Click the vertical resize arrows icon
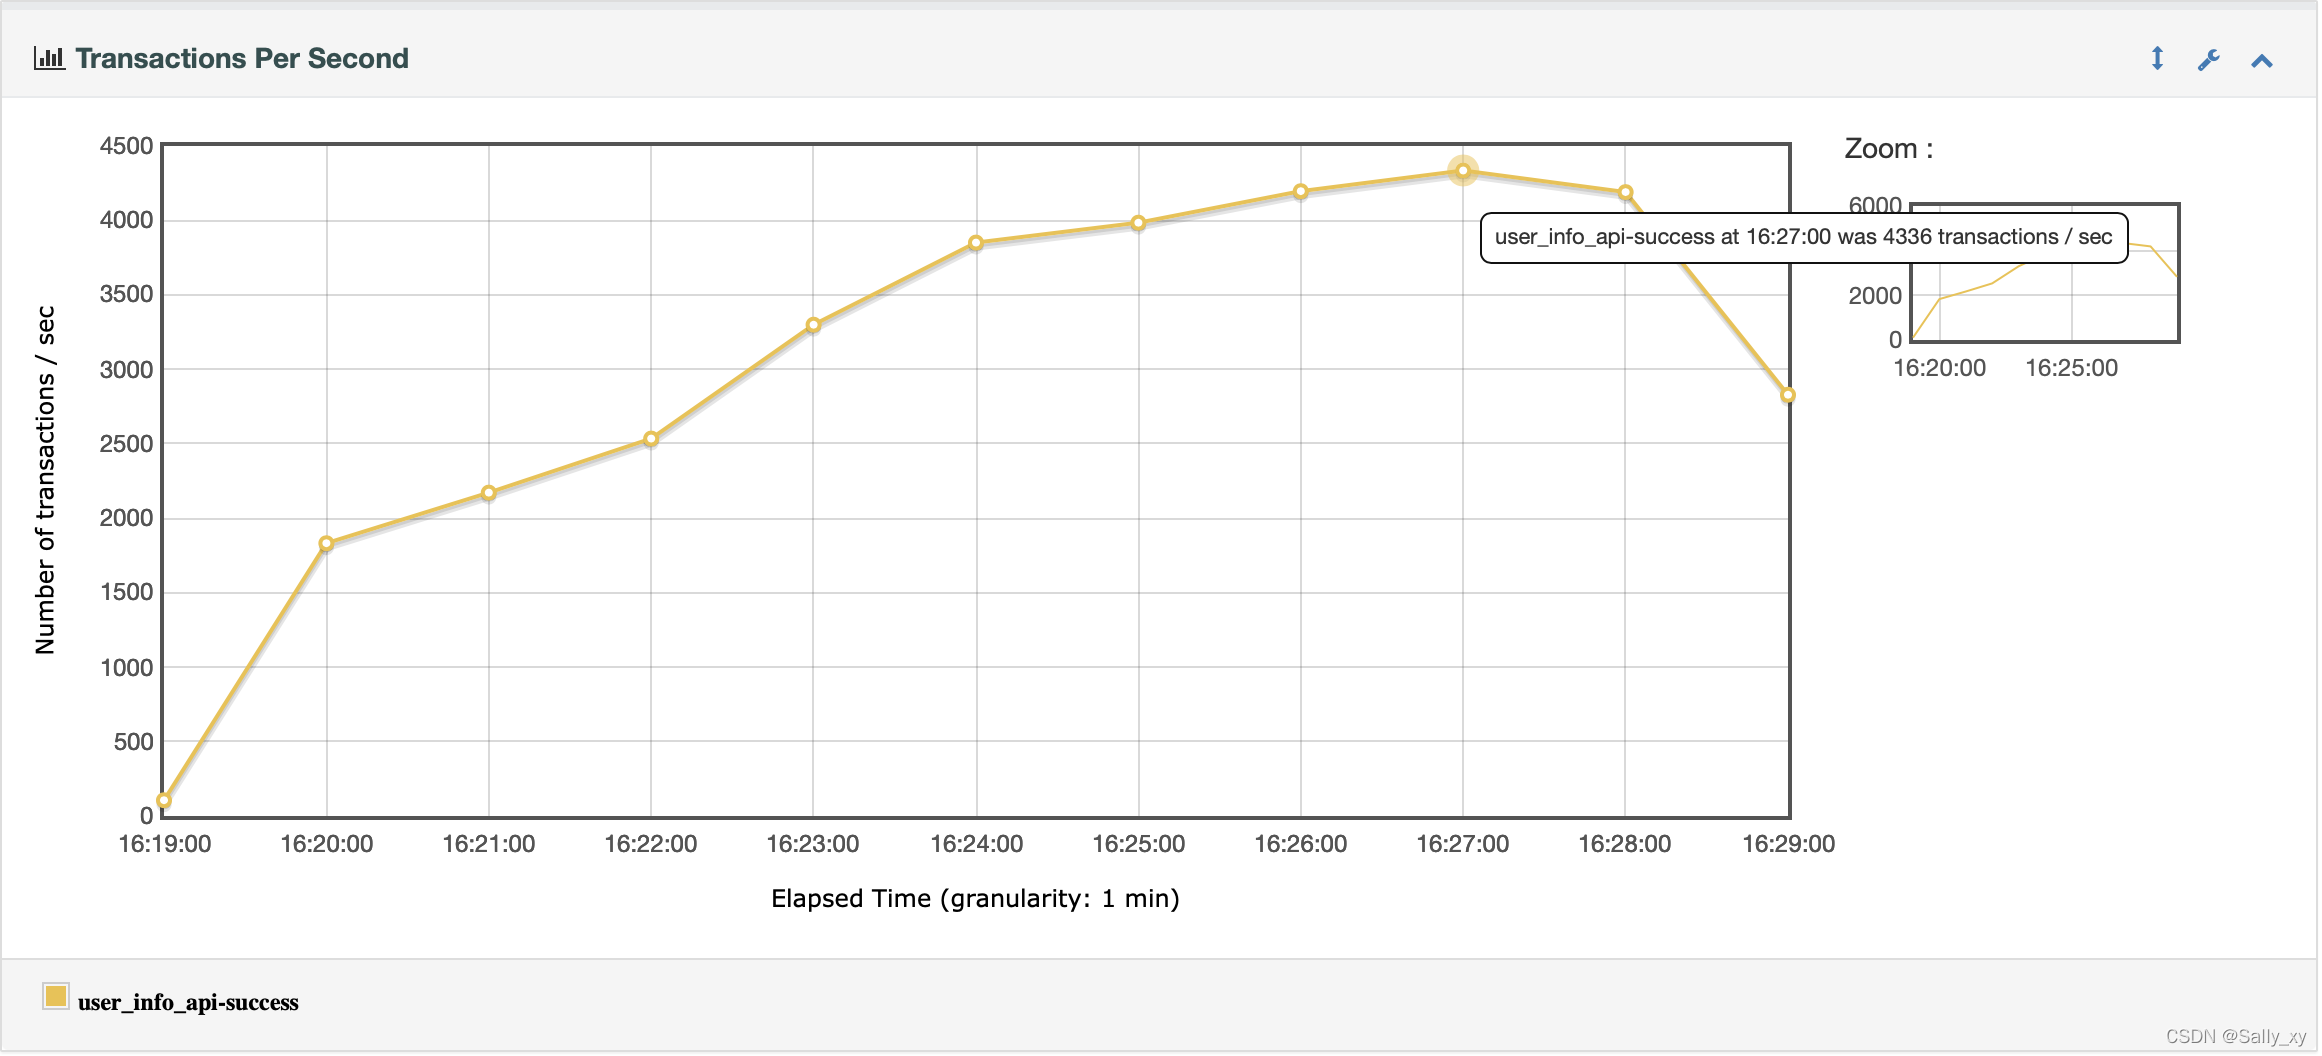Viewport: 2322px width, 1056px height. 2157,59
